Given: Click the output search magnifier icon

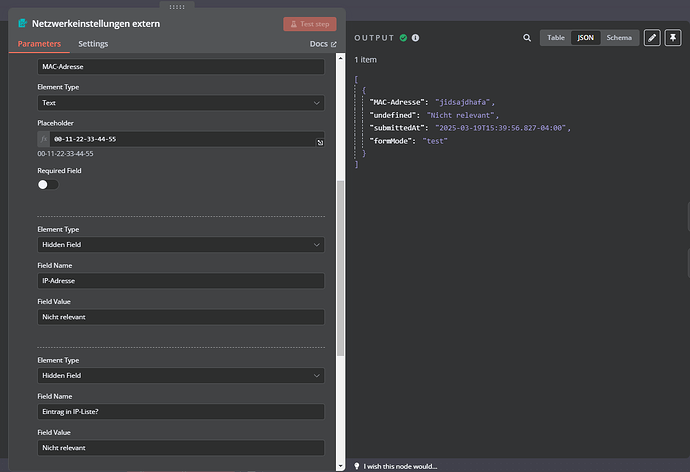Looking at the screenshot, I should (x=527, y=38).
